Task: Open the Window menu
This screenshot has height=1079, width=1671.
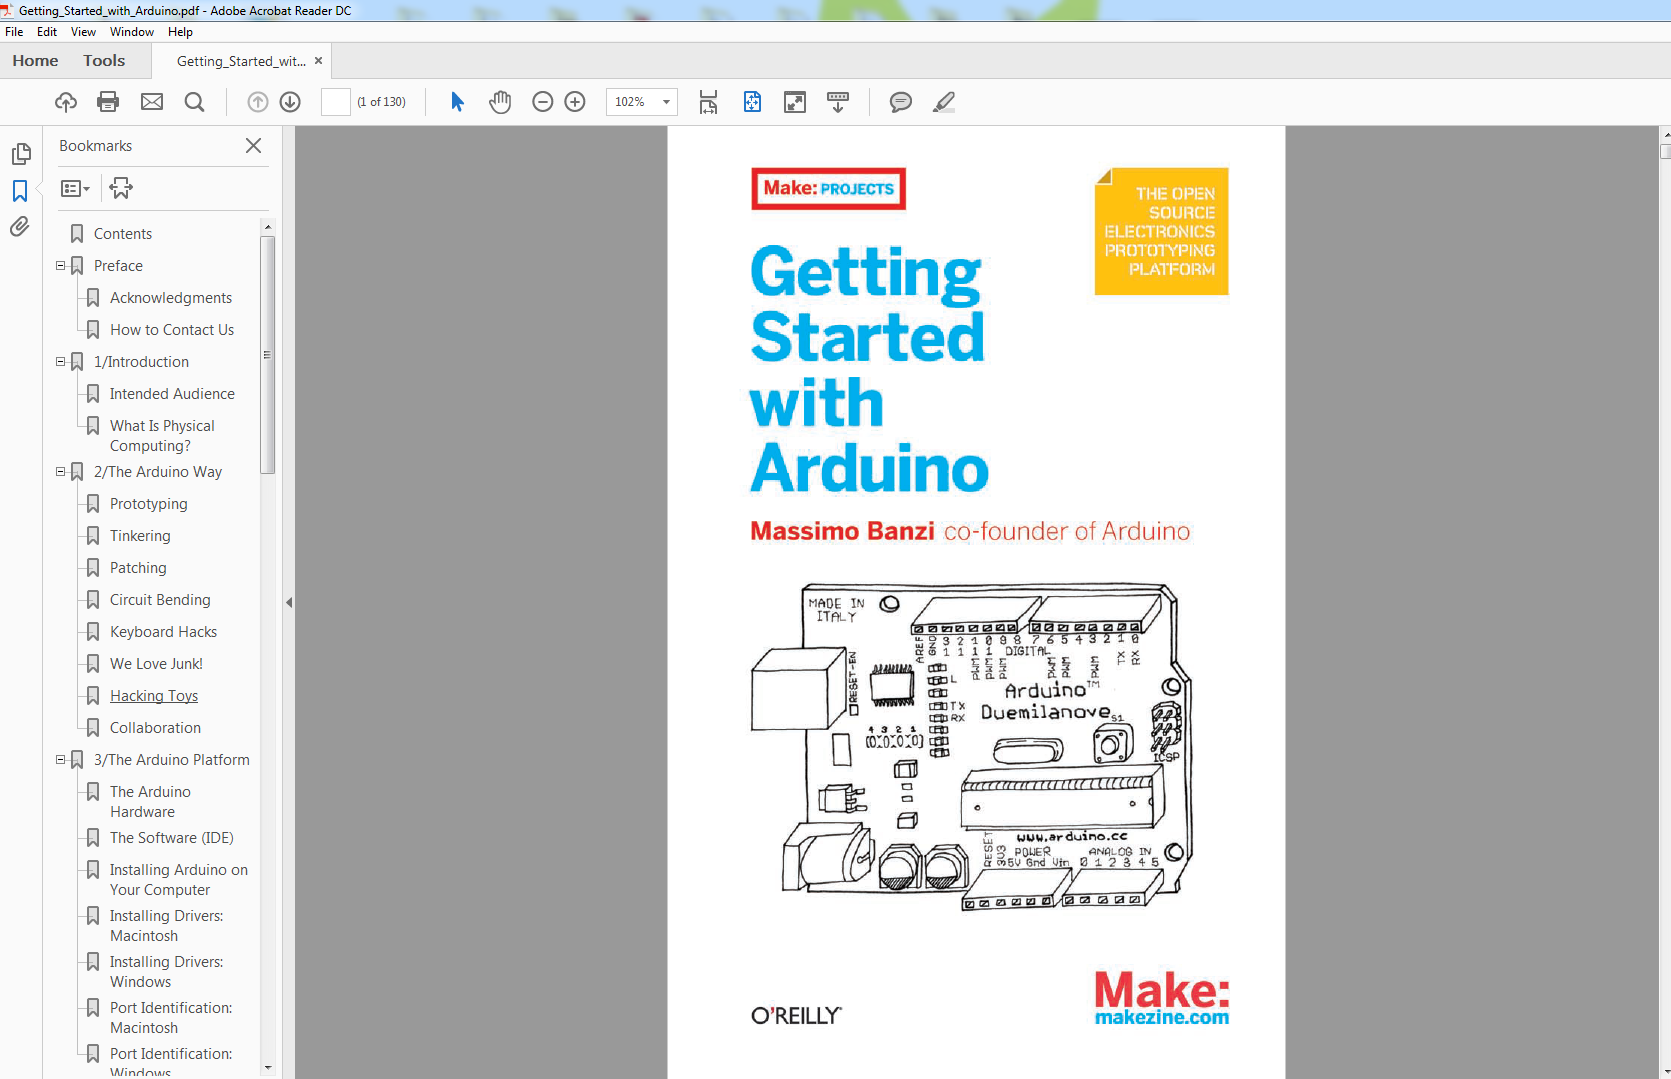Action: [x=132, y=32]
